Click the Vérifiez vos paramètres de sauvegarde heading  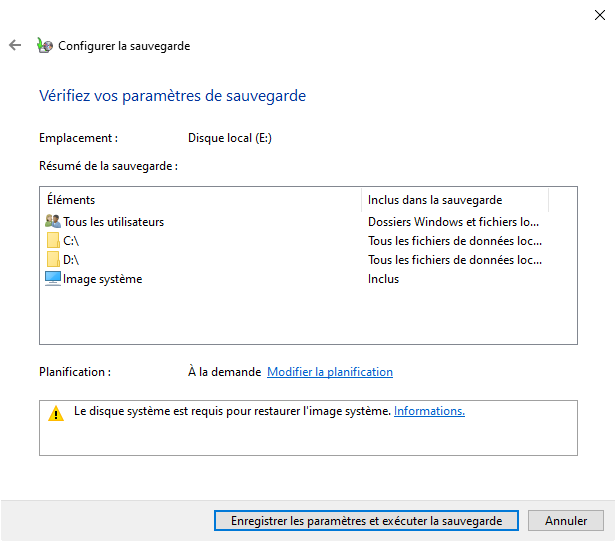(172, 96)
